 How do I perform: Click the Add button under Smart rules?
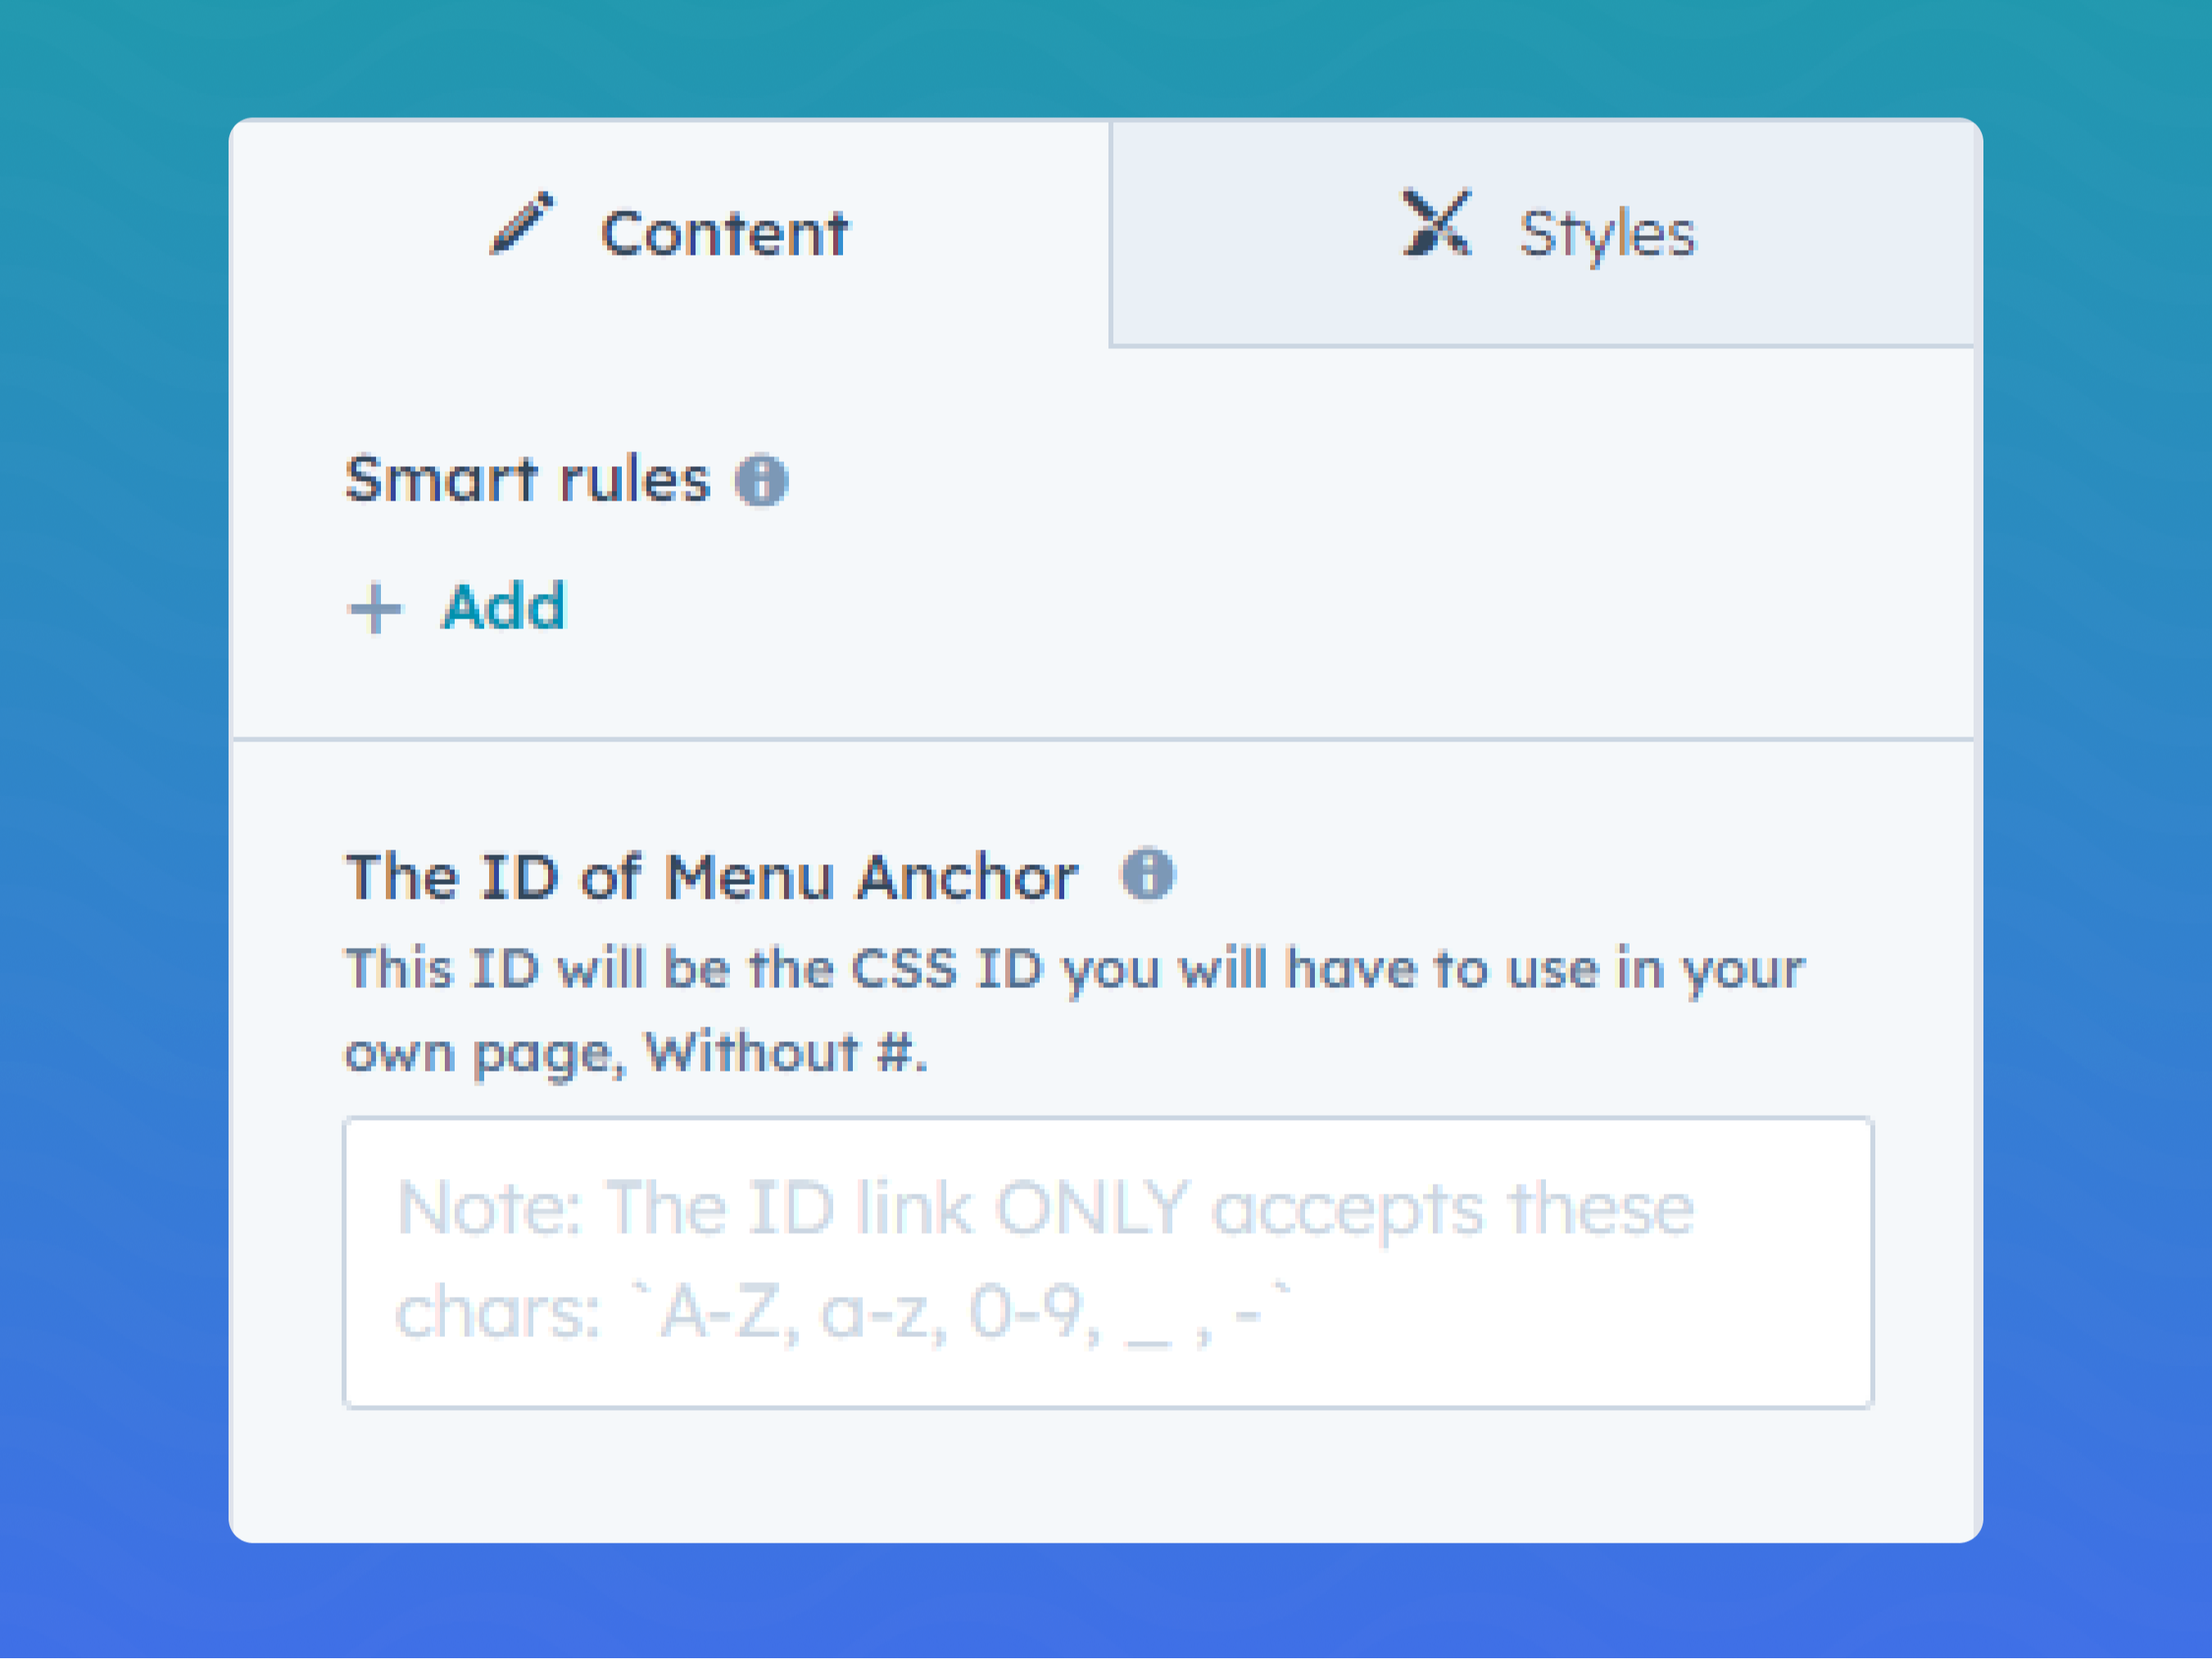tap(460, 607)
